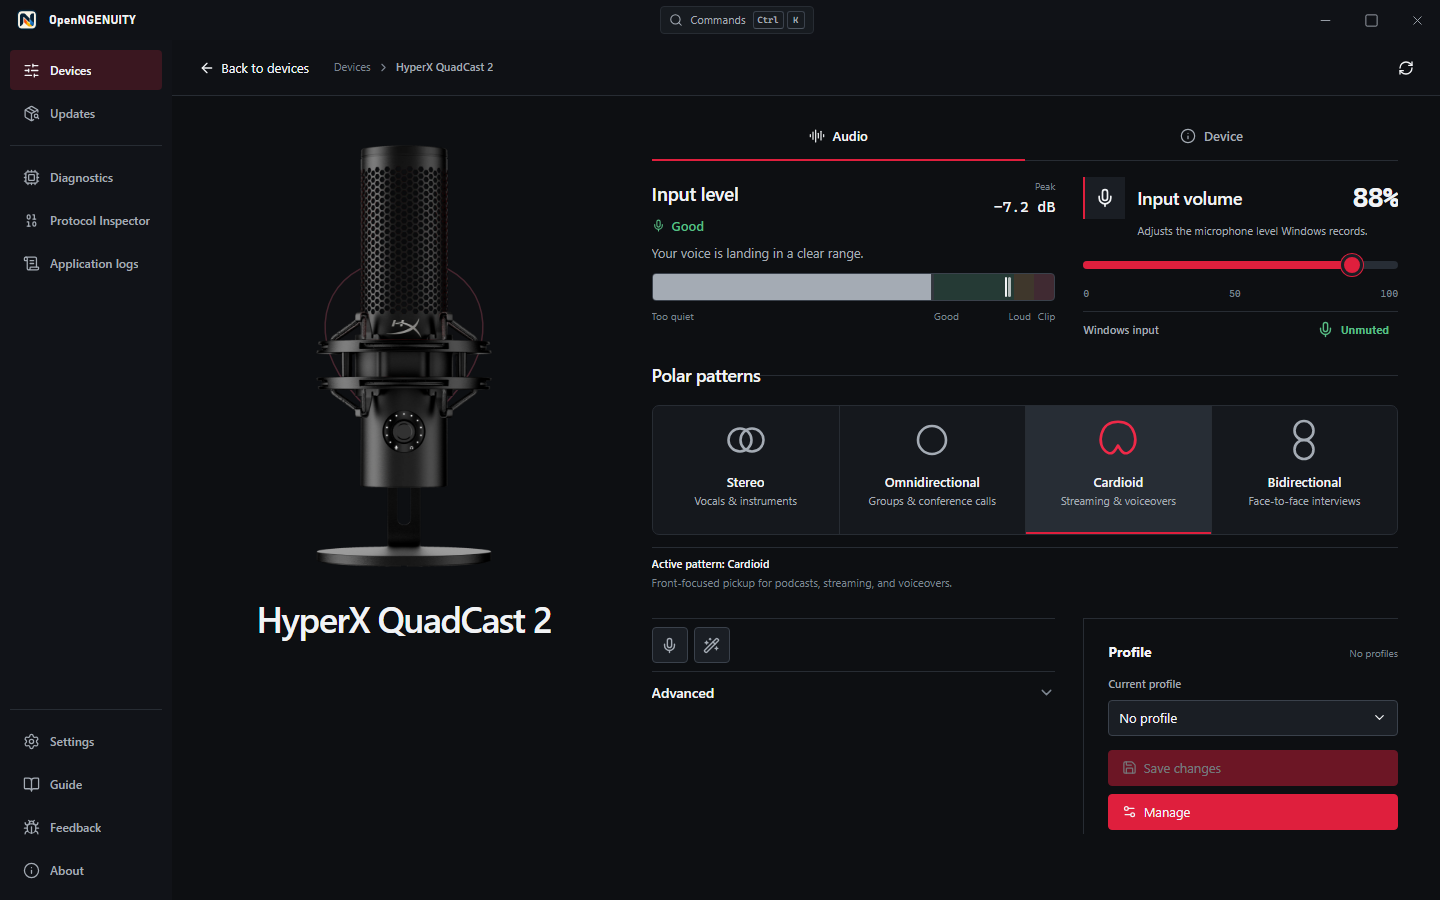Click the Protocol Inspector sidebar icon
This screenshot has width=1440, height=900.
[x=32, y=221]
